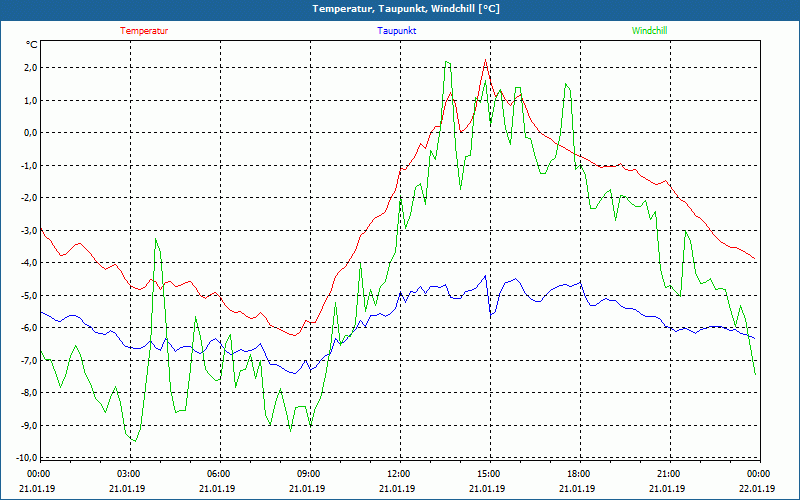
Task: Click the 06:00 time axis label
Action: (218, 474)
